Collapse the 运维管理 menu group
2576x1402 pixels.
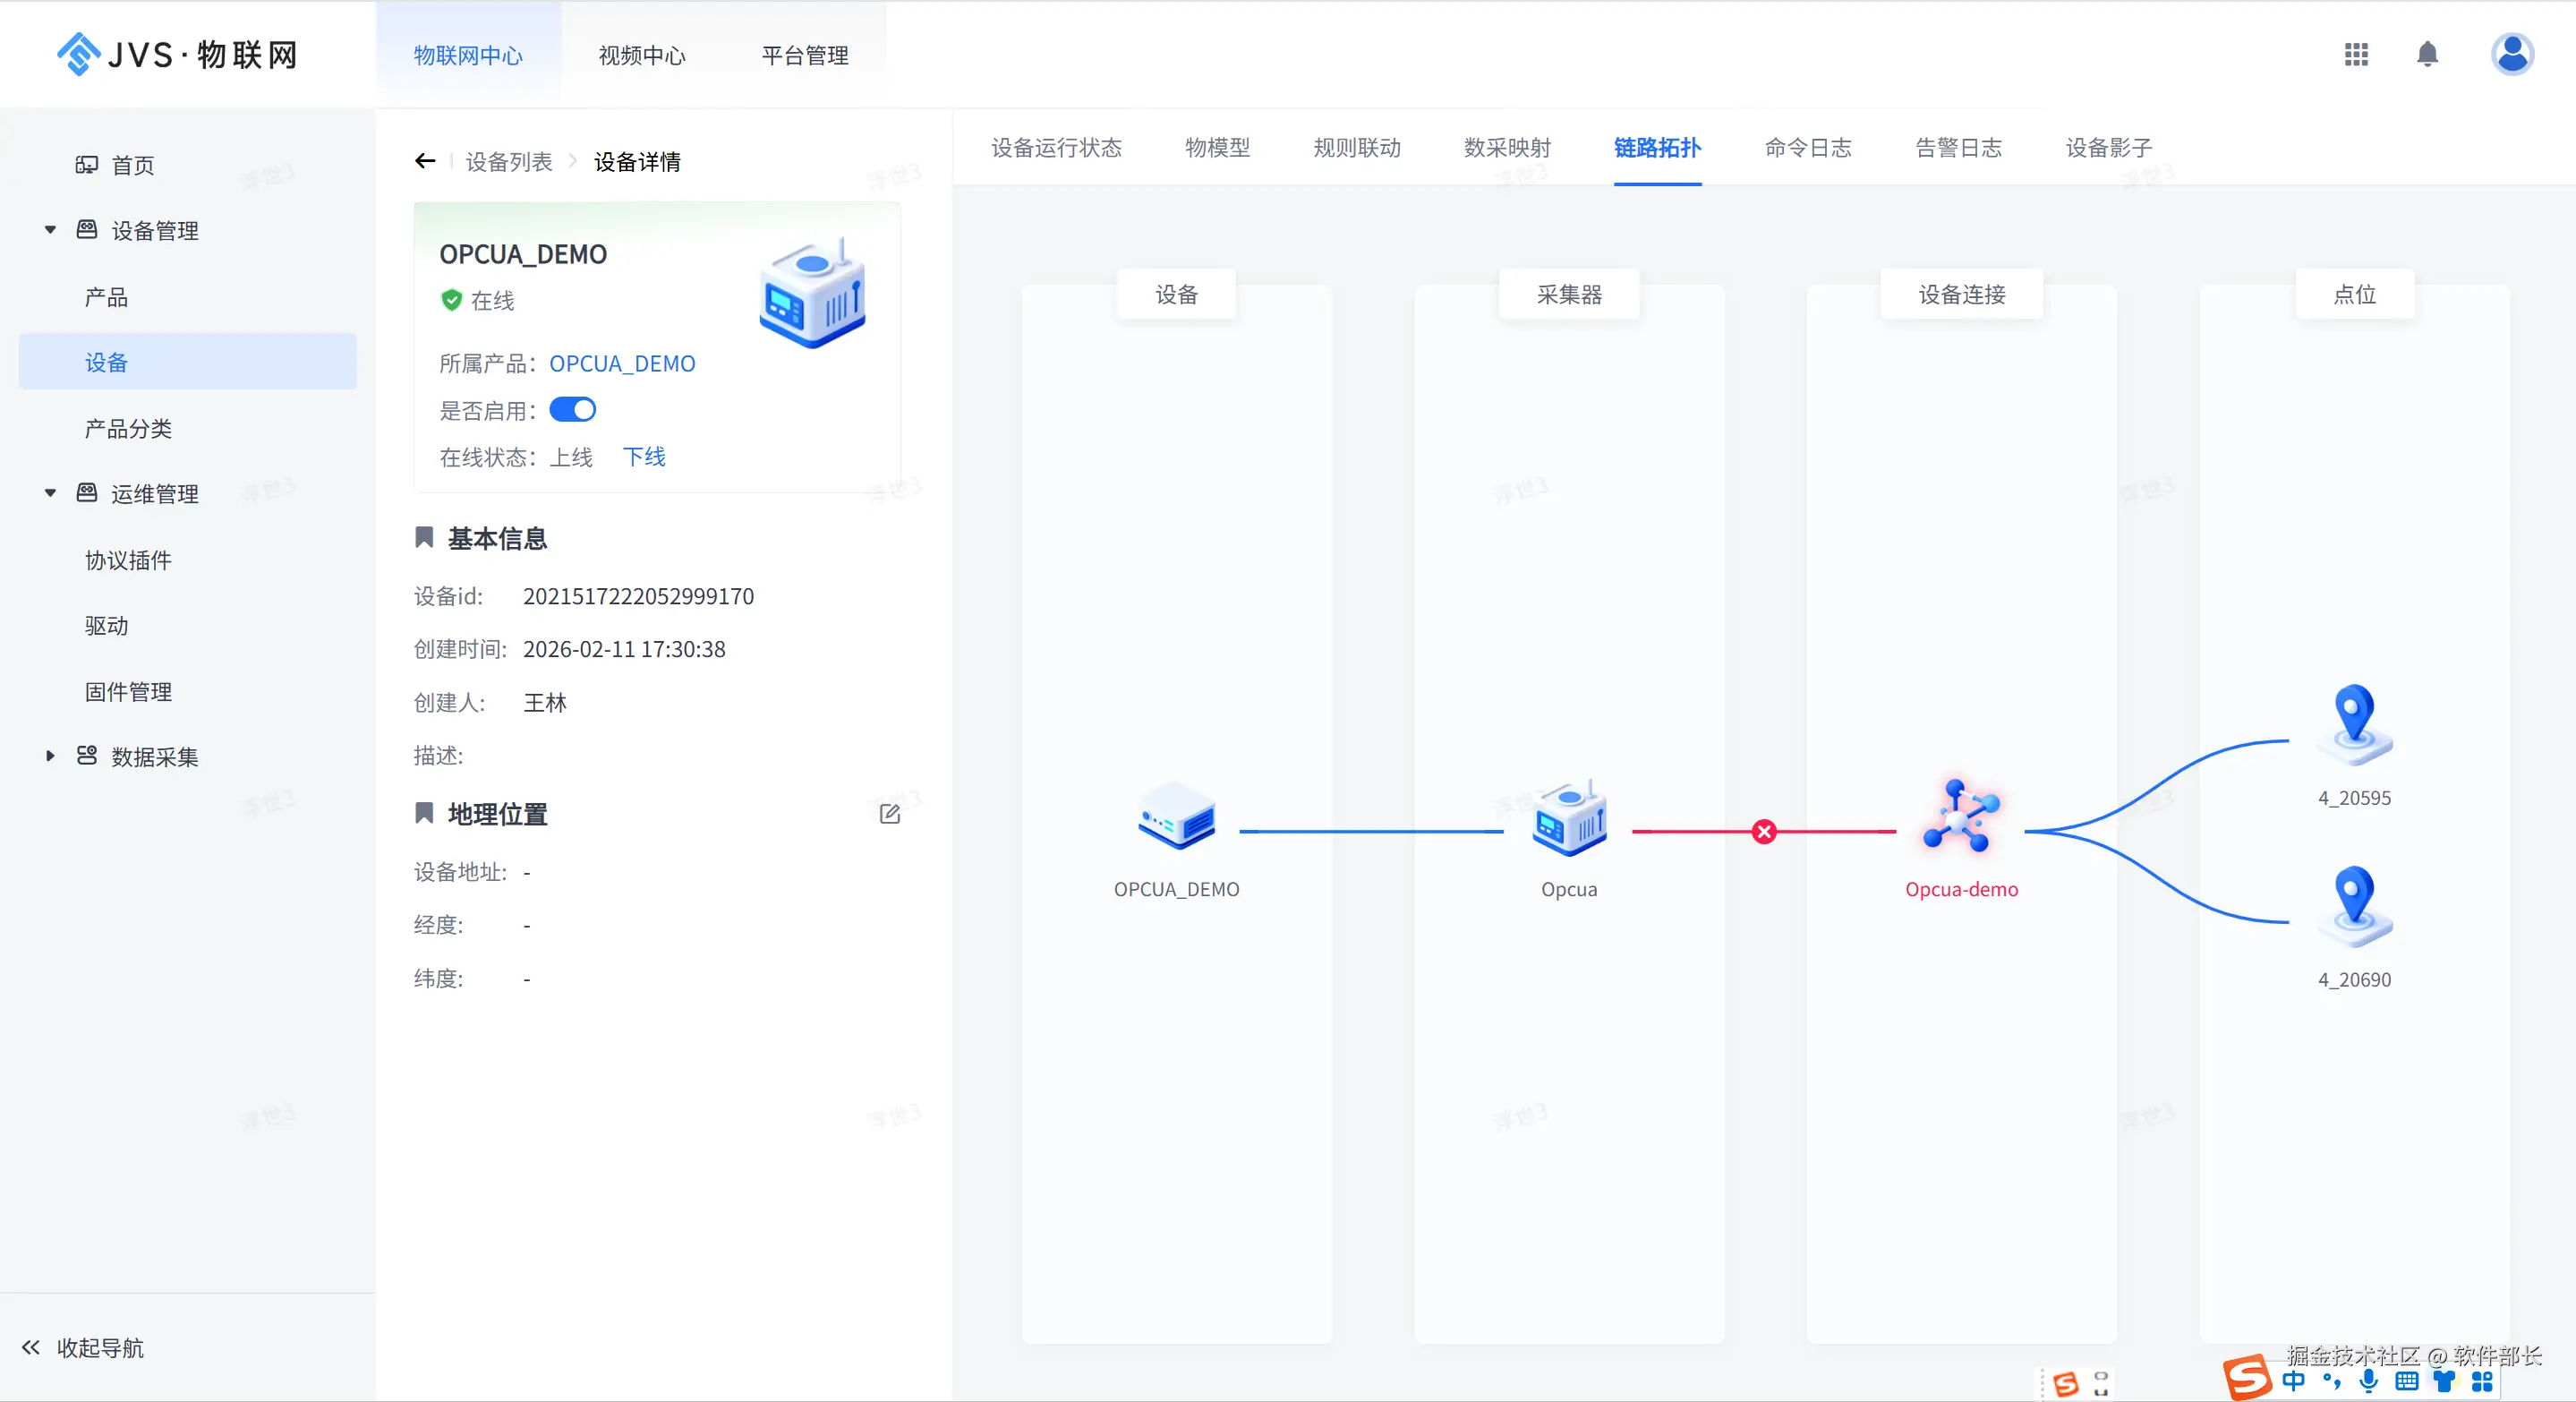(x=50, y=493)
